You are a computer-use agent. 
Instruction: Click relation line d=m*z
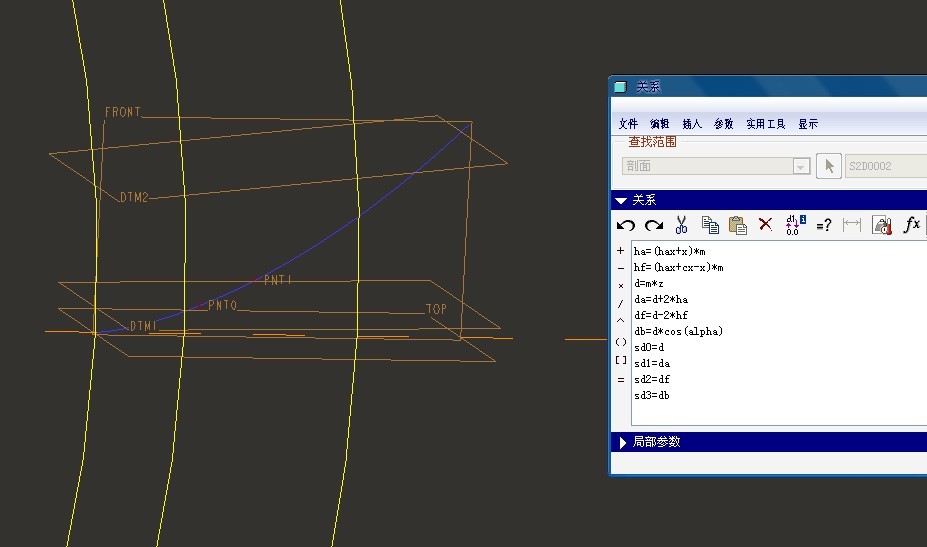[x=649, y=284]
